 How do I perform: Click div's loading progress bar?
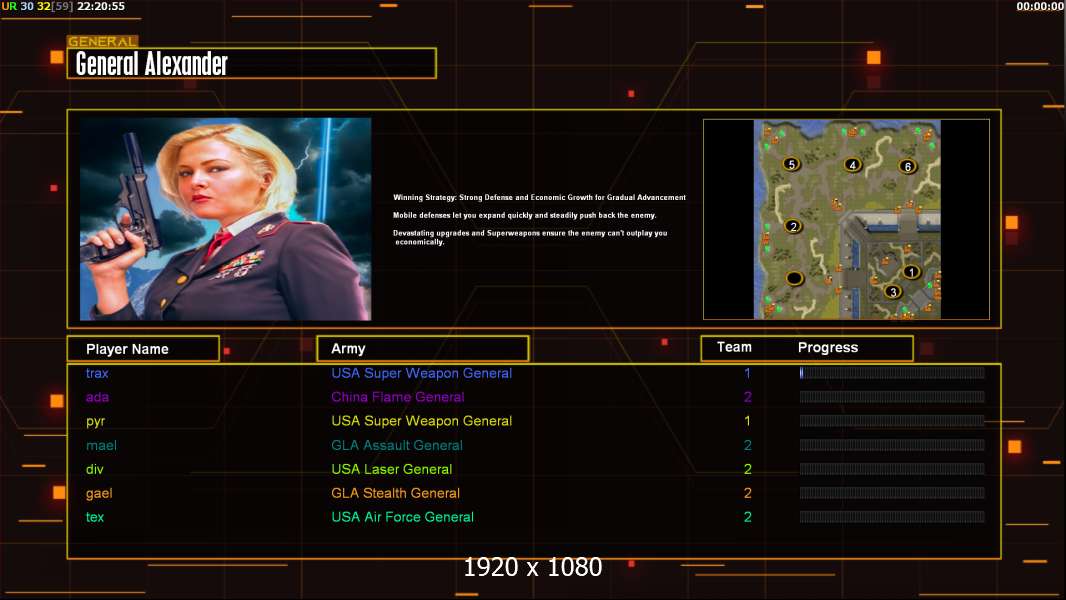[892, 469]
